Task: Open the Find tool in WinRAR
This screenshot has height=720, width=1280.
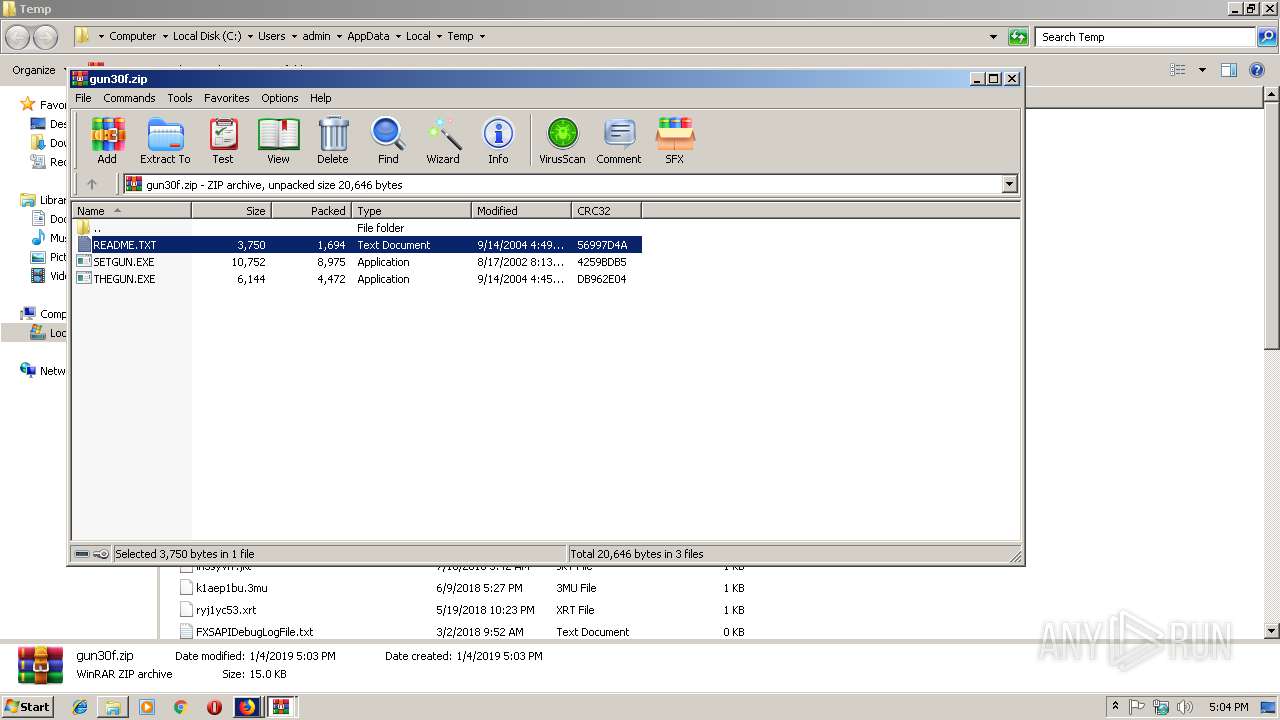Action: (x=388, y=140)
